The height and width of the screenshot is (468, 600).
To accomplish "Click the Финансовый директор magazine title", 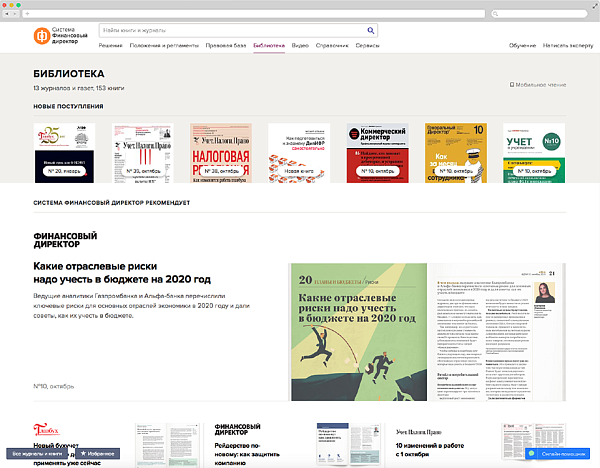I will [65, 240].
